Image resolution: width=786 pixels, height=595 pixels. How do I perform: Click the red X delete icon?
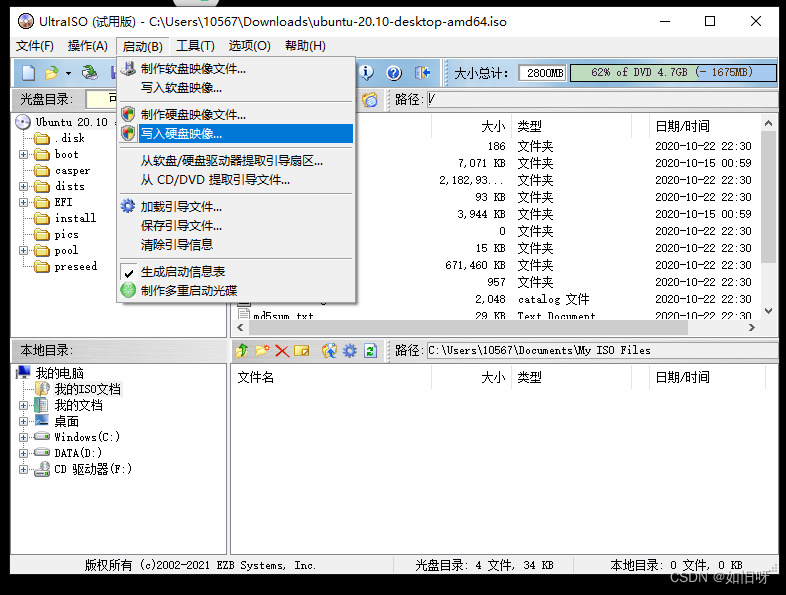click(282, 351)
